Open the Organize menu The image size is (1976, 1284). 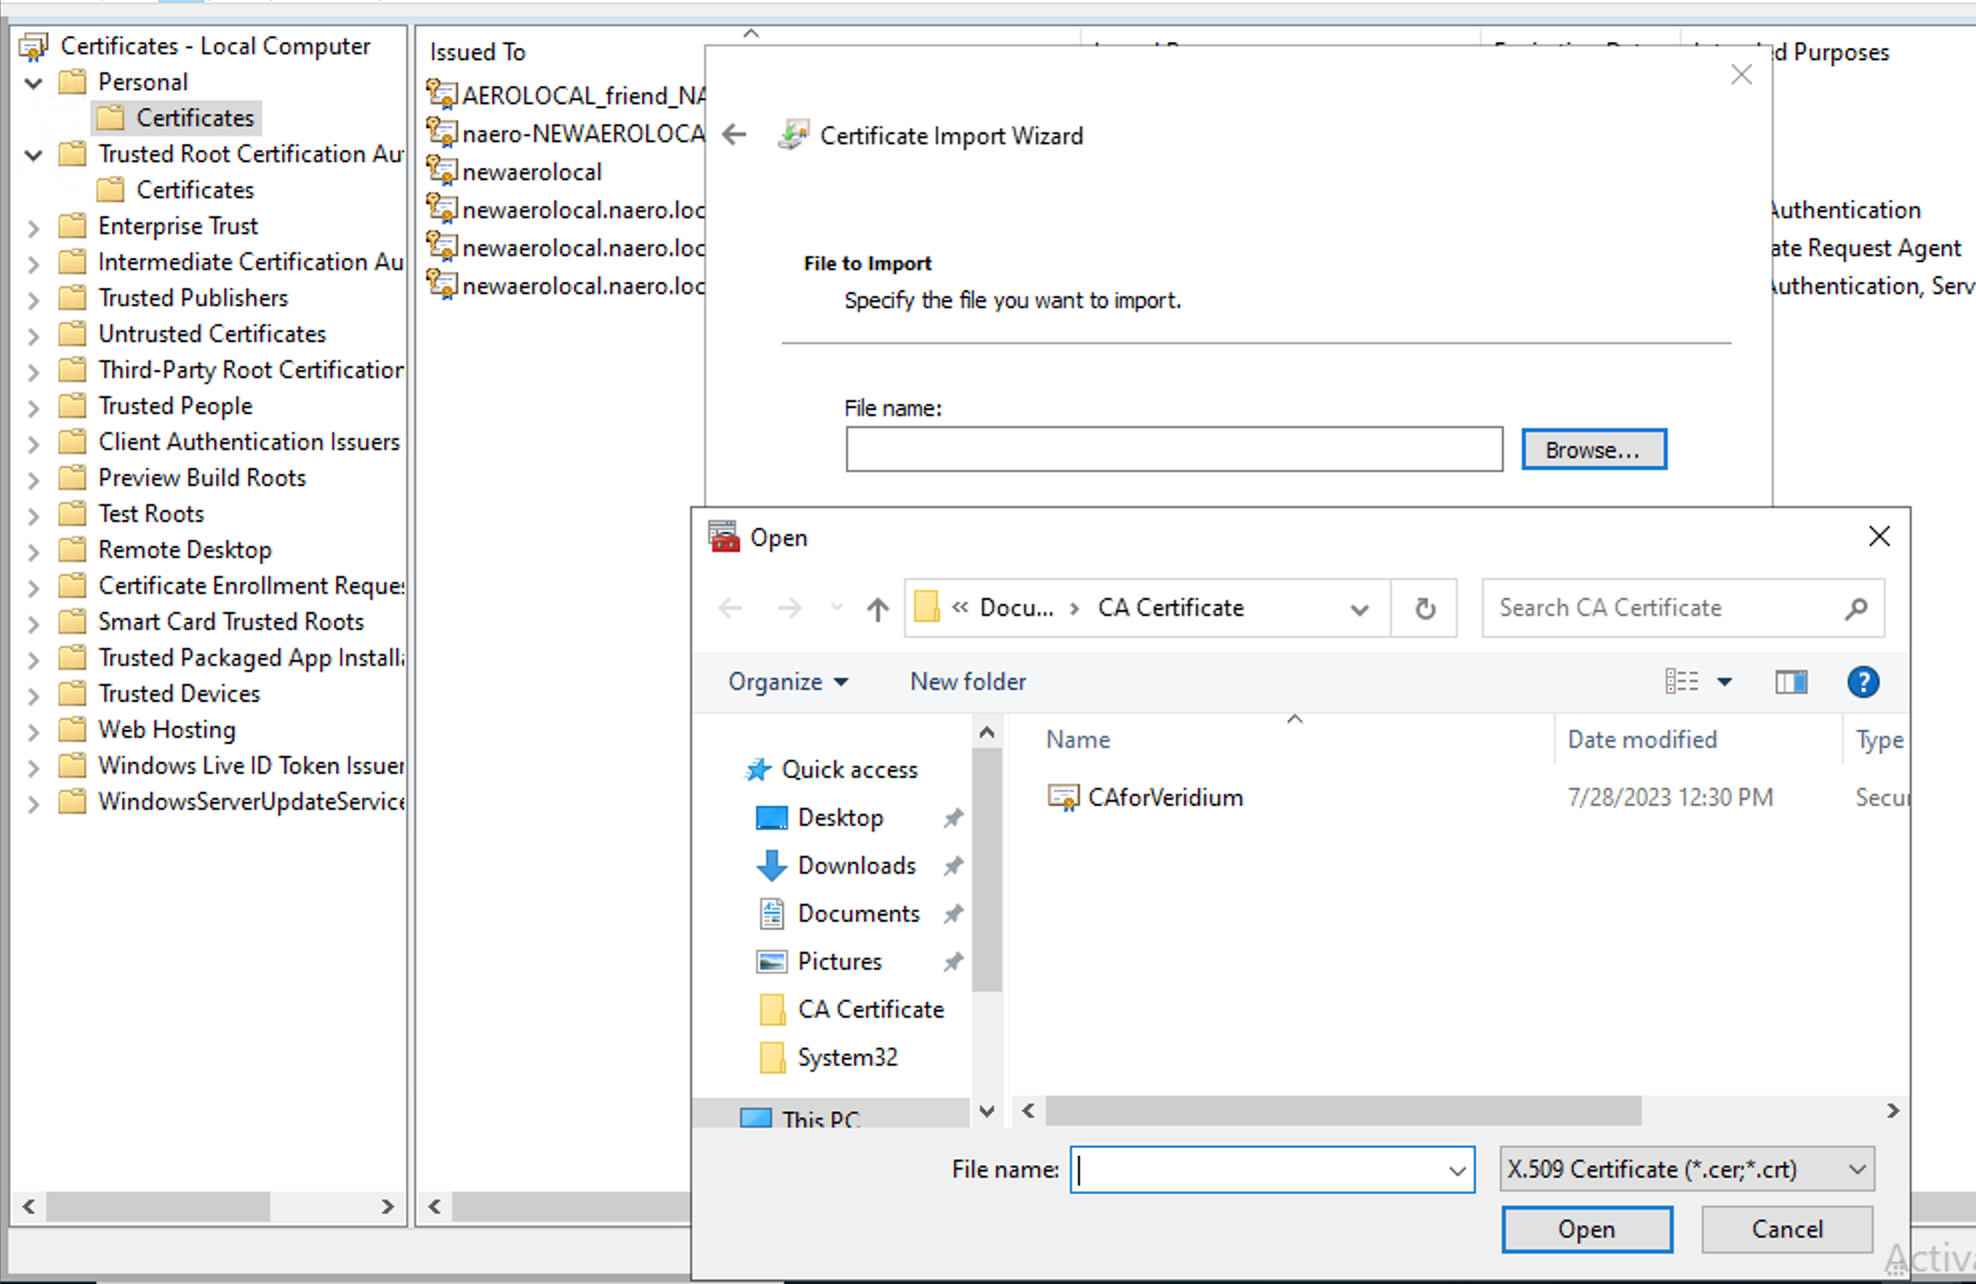788,682
